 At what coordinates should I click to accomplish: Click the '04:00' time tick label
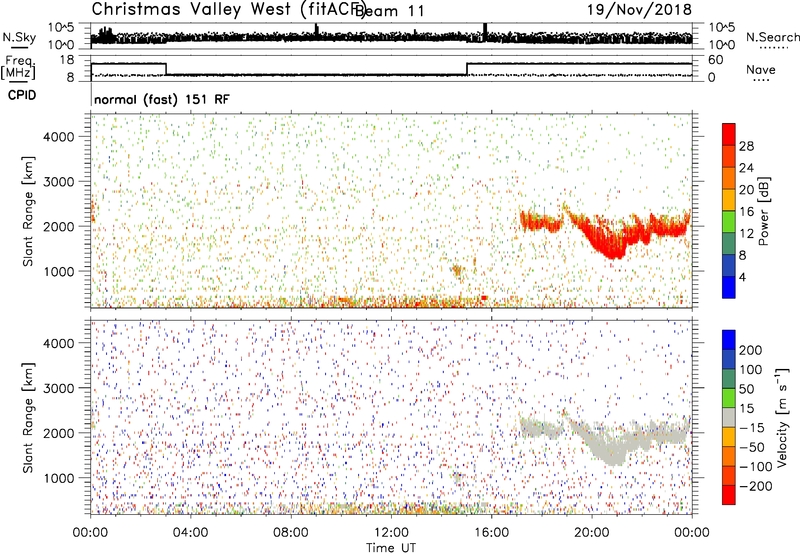(x=190, y=533)
